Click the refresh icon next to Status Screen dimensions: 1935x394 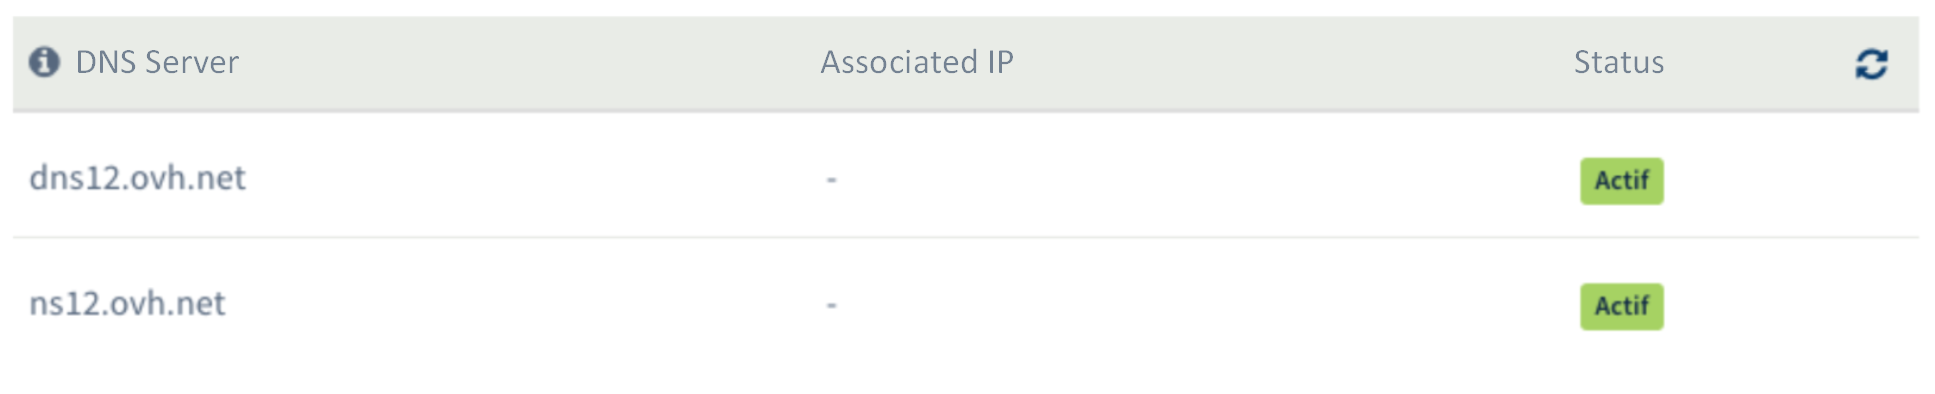[x=1871, y=64]
